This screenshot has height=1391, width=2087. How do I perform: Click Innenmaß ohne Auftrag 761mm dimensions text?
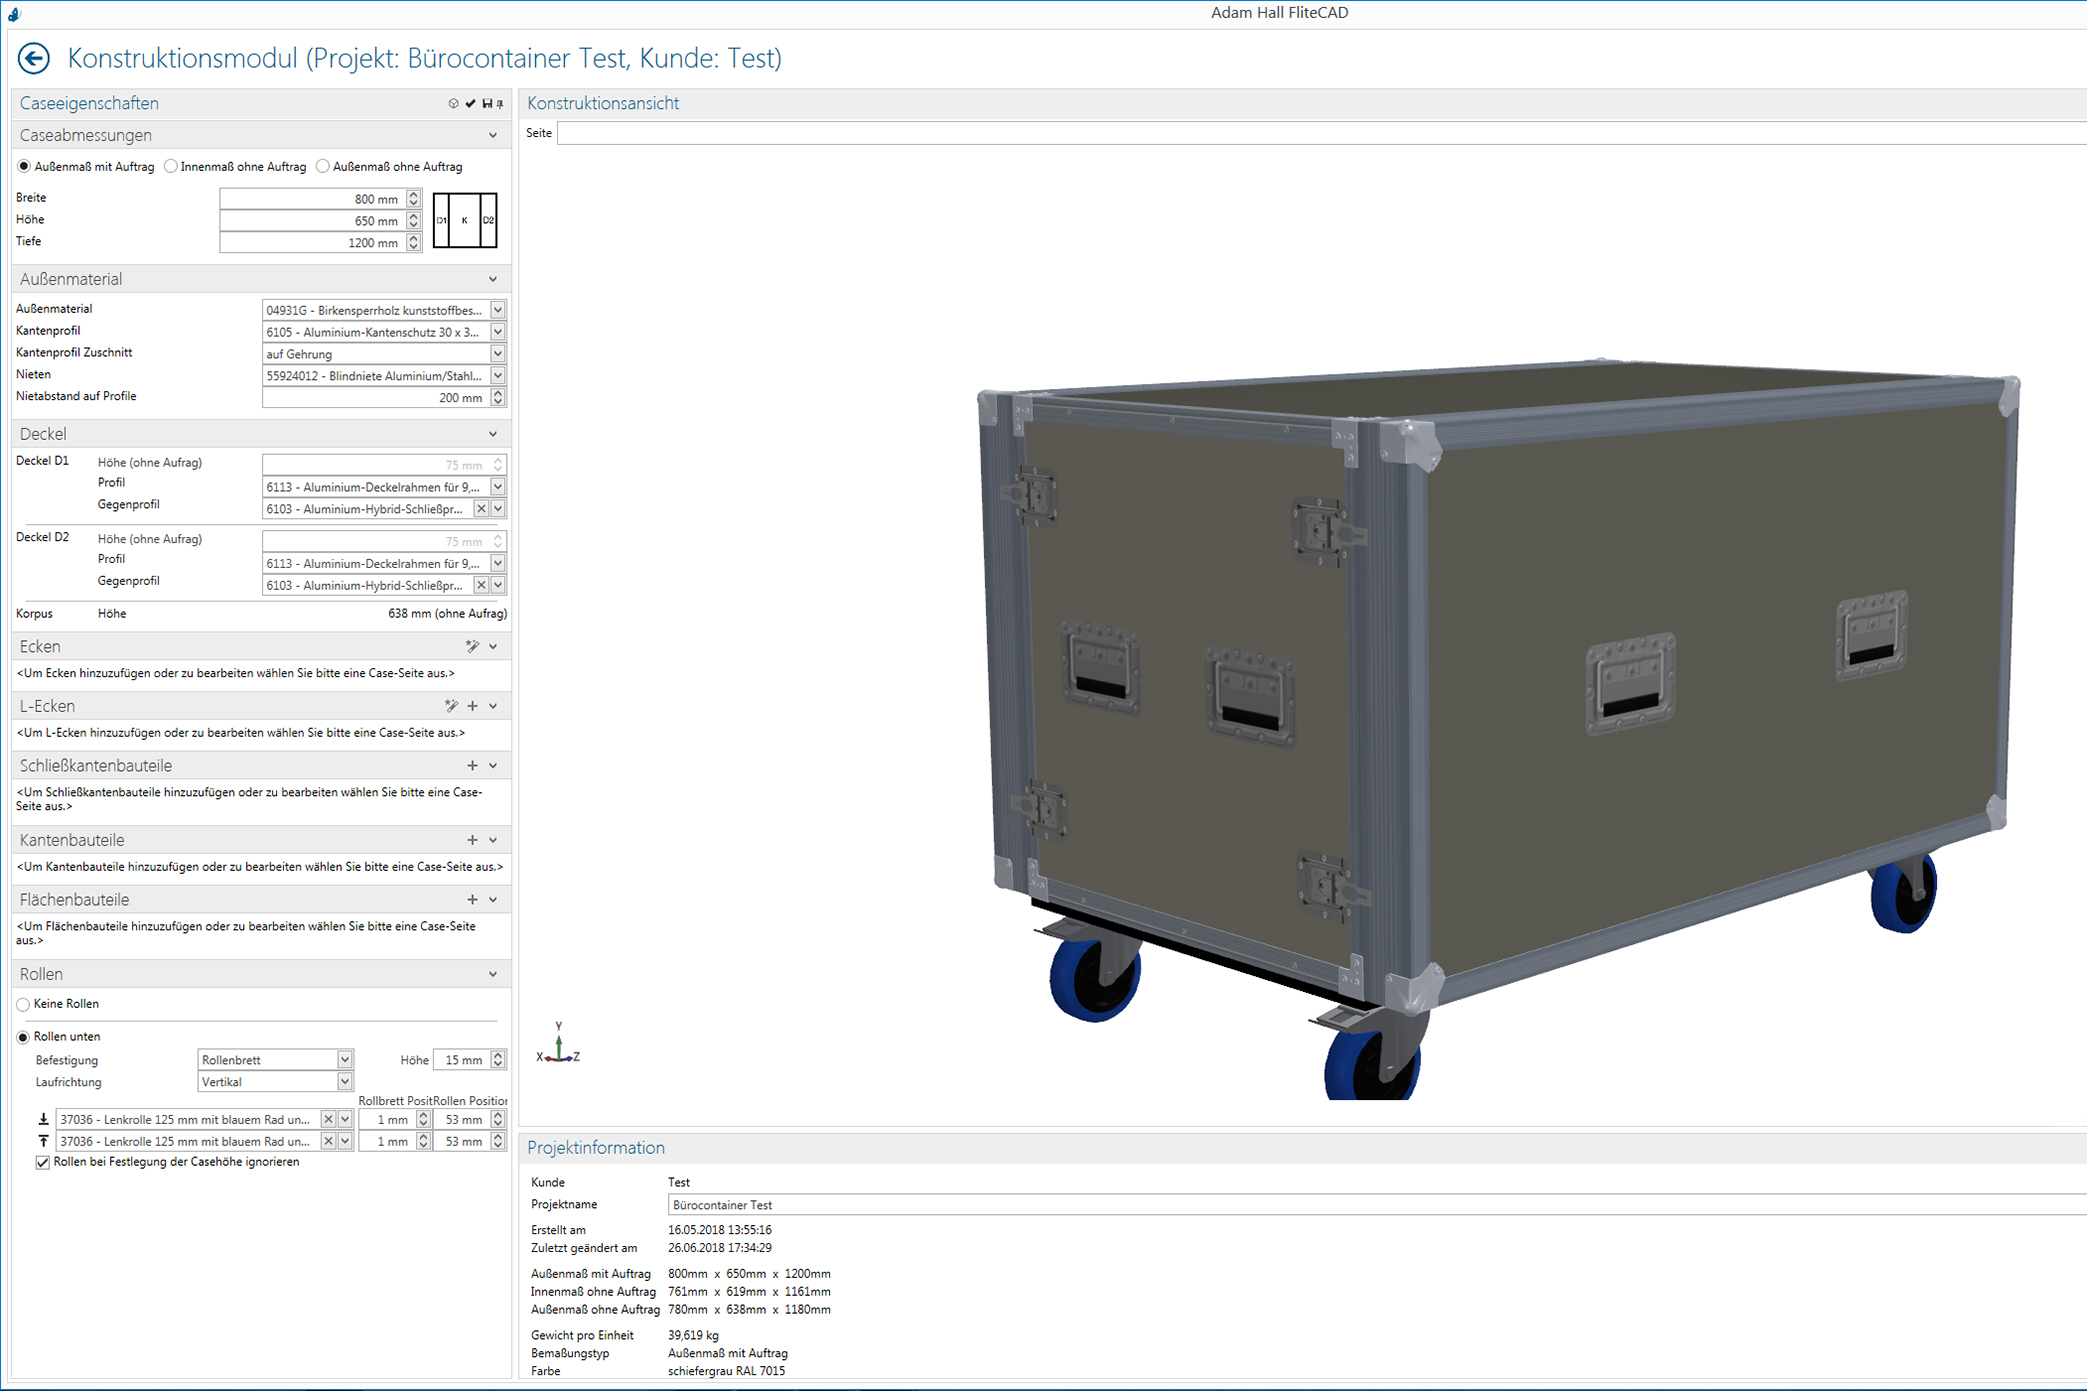pos(749,1292)
